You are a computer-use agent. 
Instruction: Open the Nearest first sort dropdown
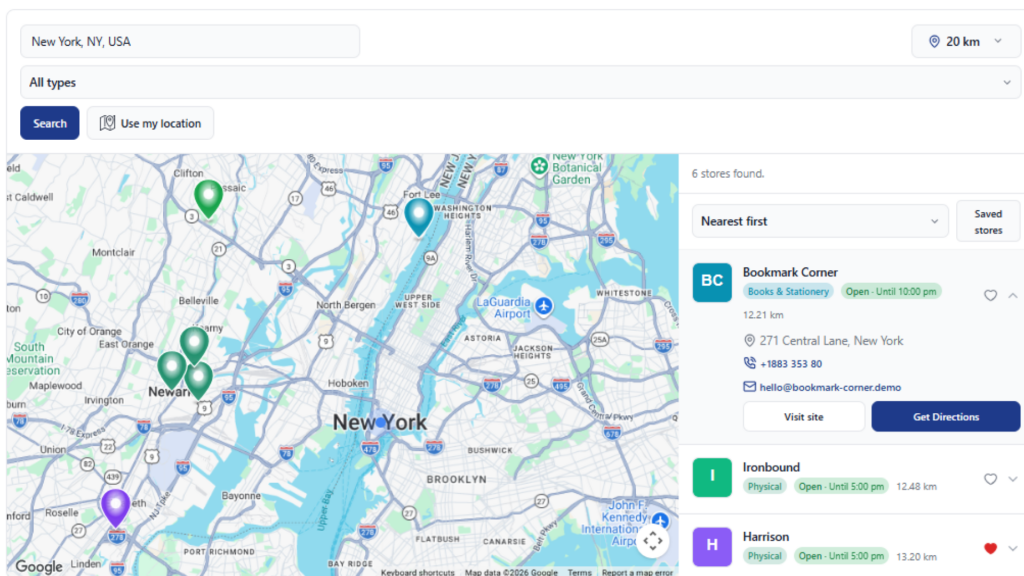[820, 221]
